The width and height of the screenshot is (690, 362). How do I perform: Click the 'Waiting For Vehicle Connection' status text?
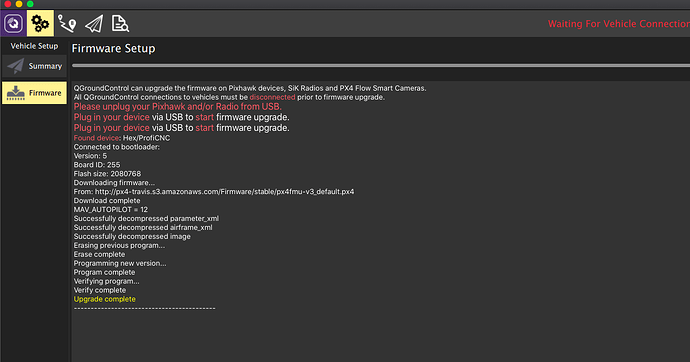point(619,24)
